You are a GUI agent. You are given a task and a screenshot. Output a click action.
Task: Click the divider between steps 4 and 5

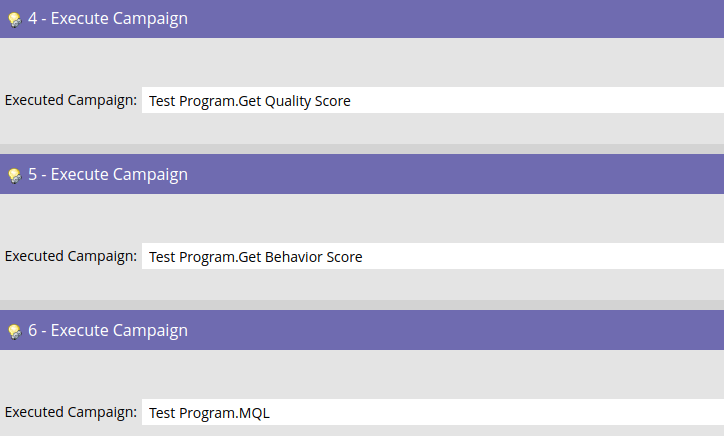(362, 149)
